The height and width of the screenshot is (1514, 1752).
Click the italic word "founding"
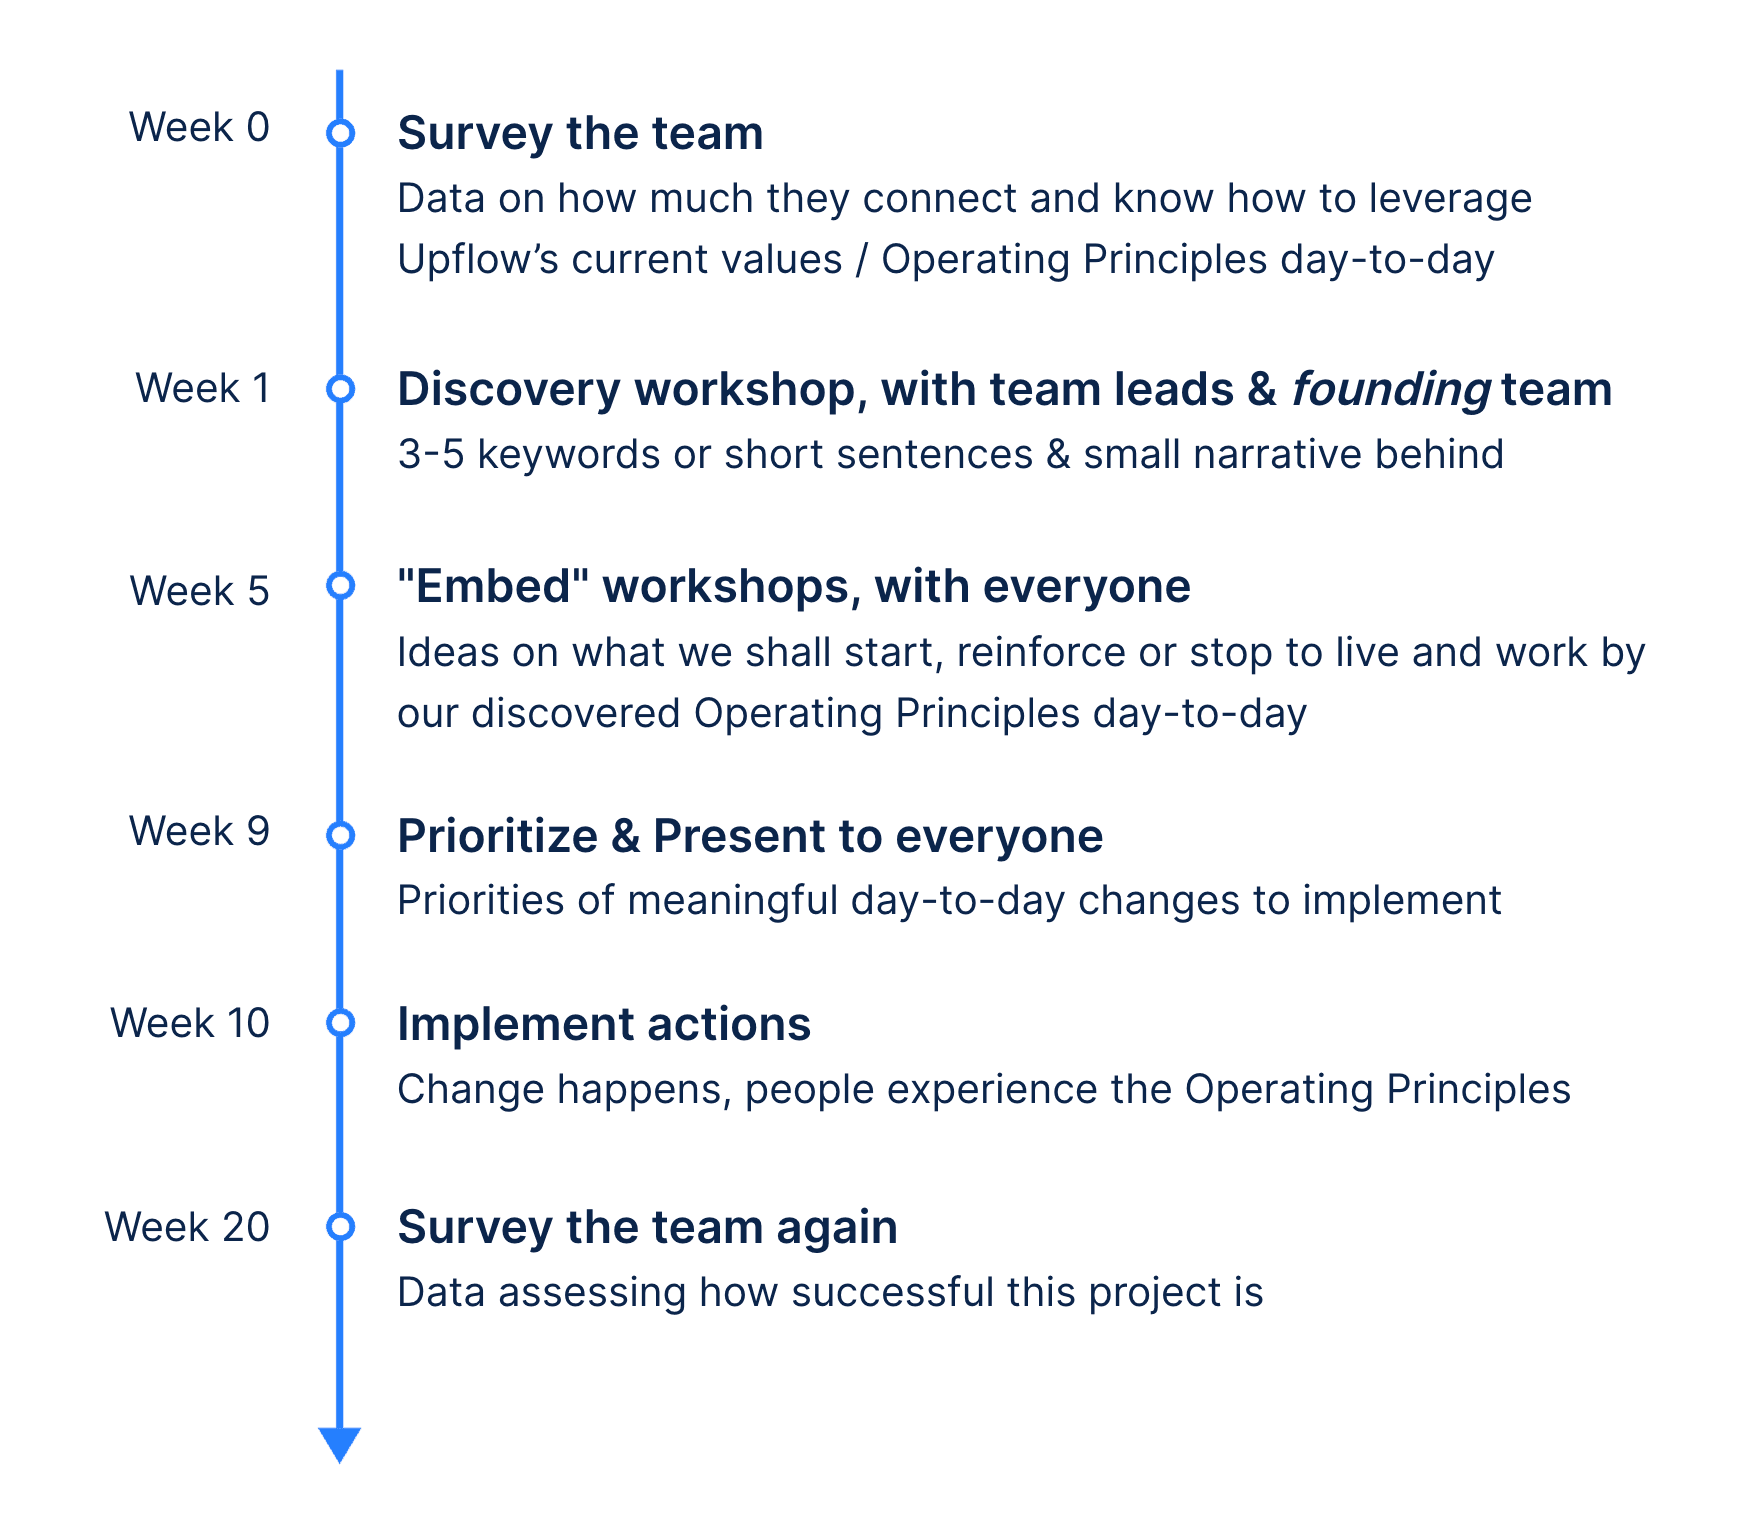click(1391, 389)
